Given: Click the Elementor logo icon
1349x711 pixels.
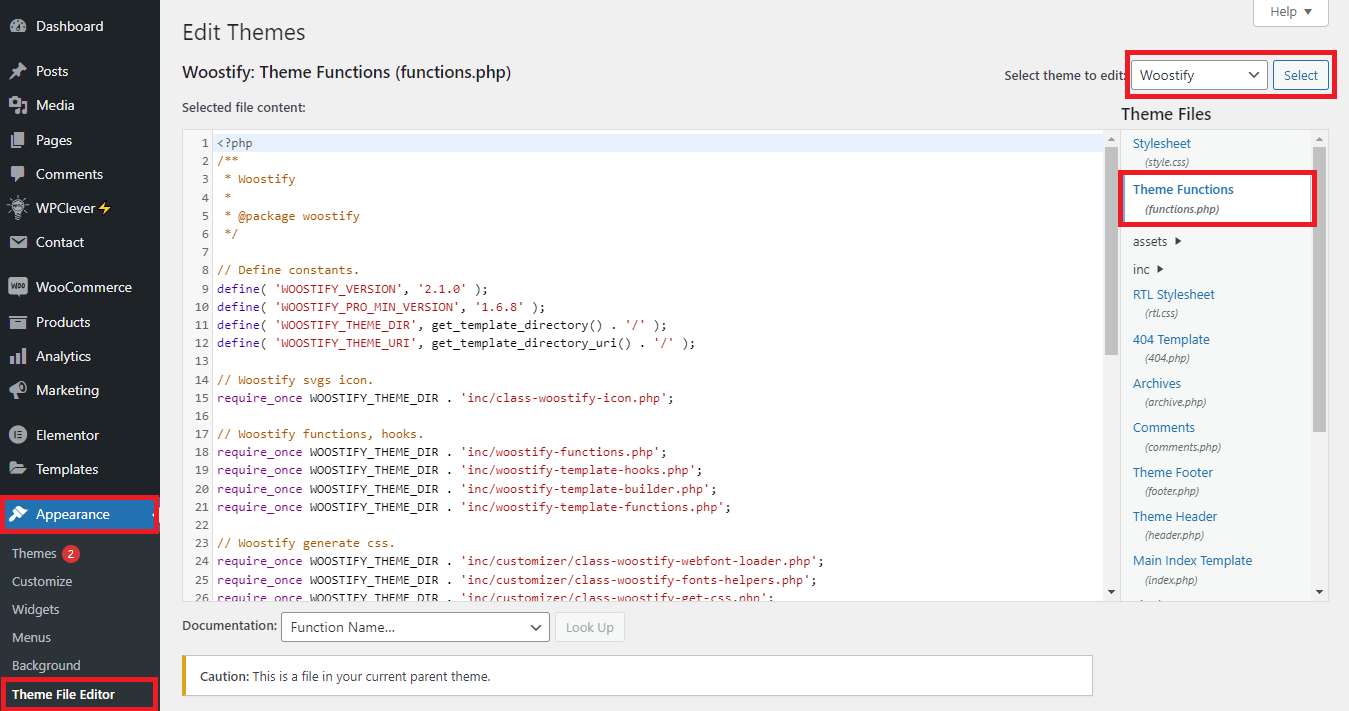Looking at the screenshot, I should point(18,435).
